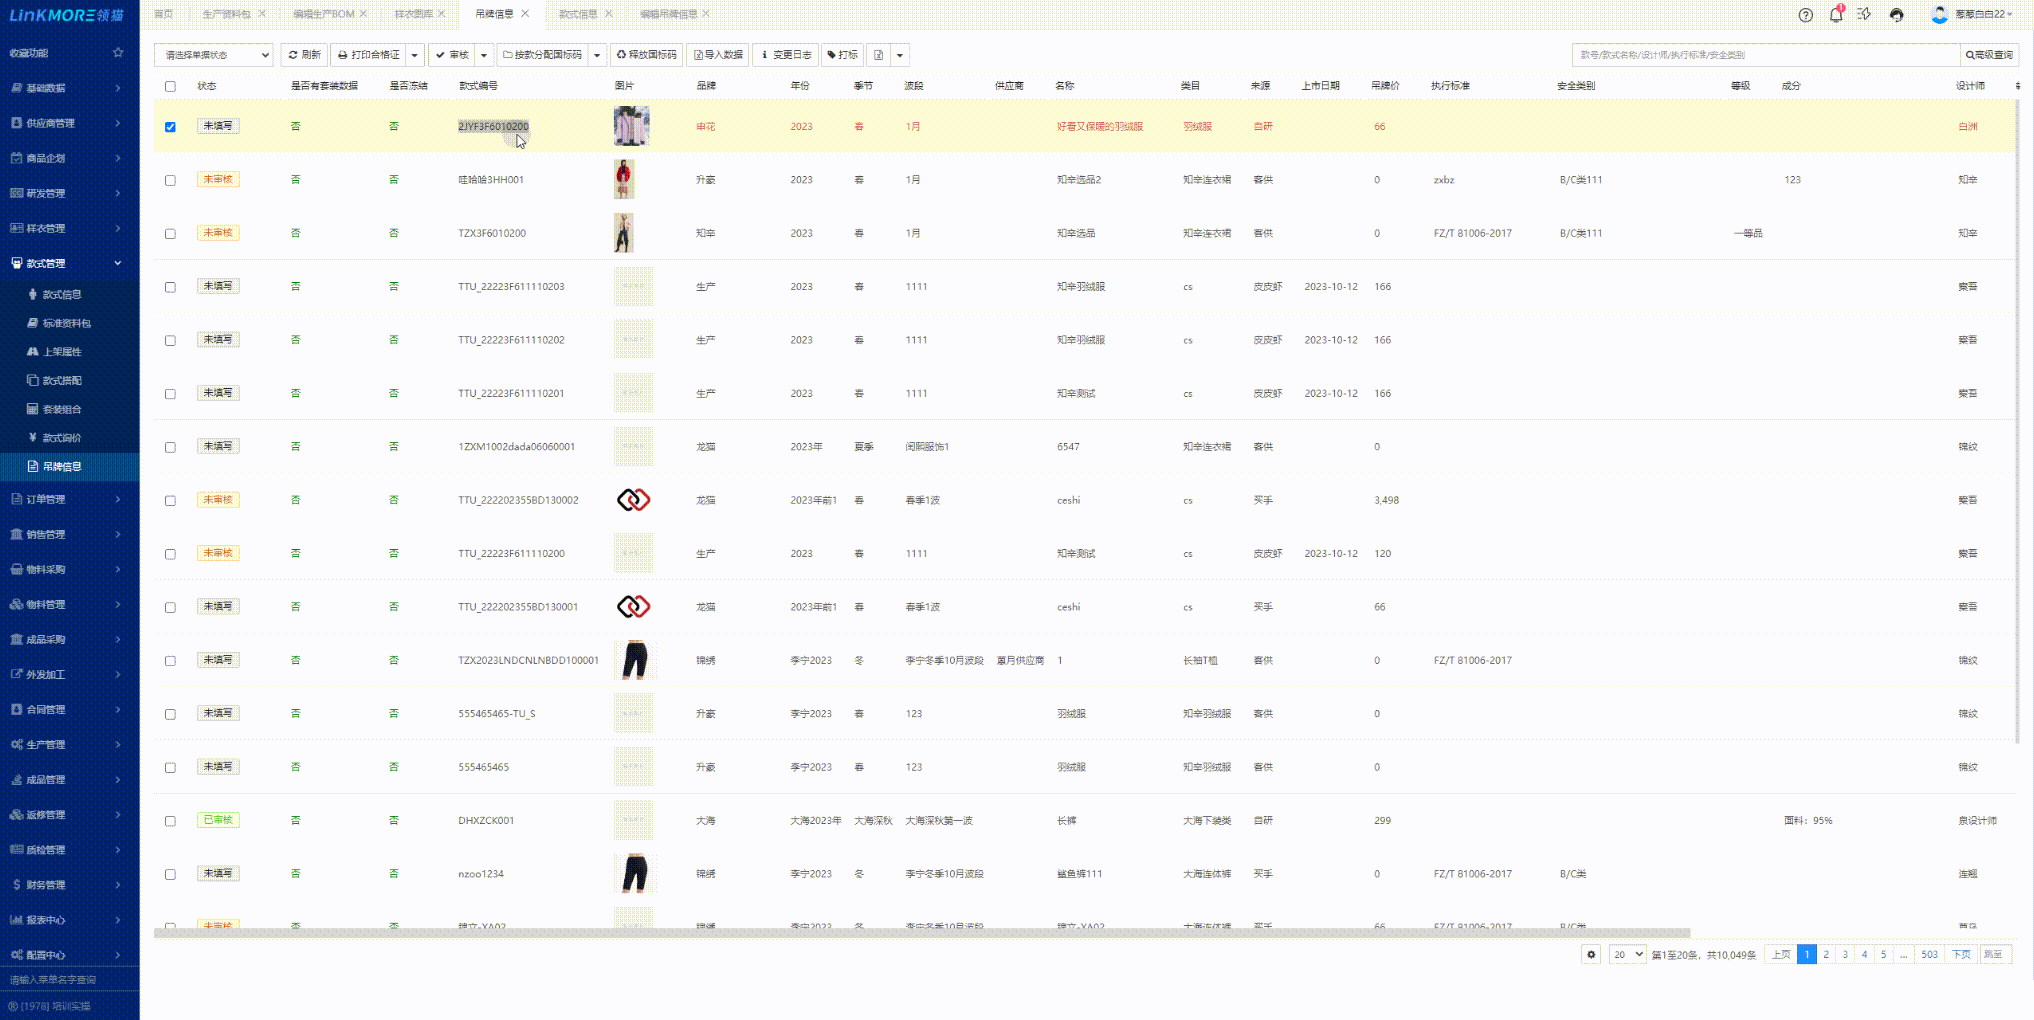Click the 打标 tag button
The height and width of the screenshot is (1020, 2034).
(842, 55)
